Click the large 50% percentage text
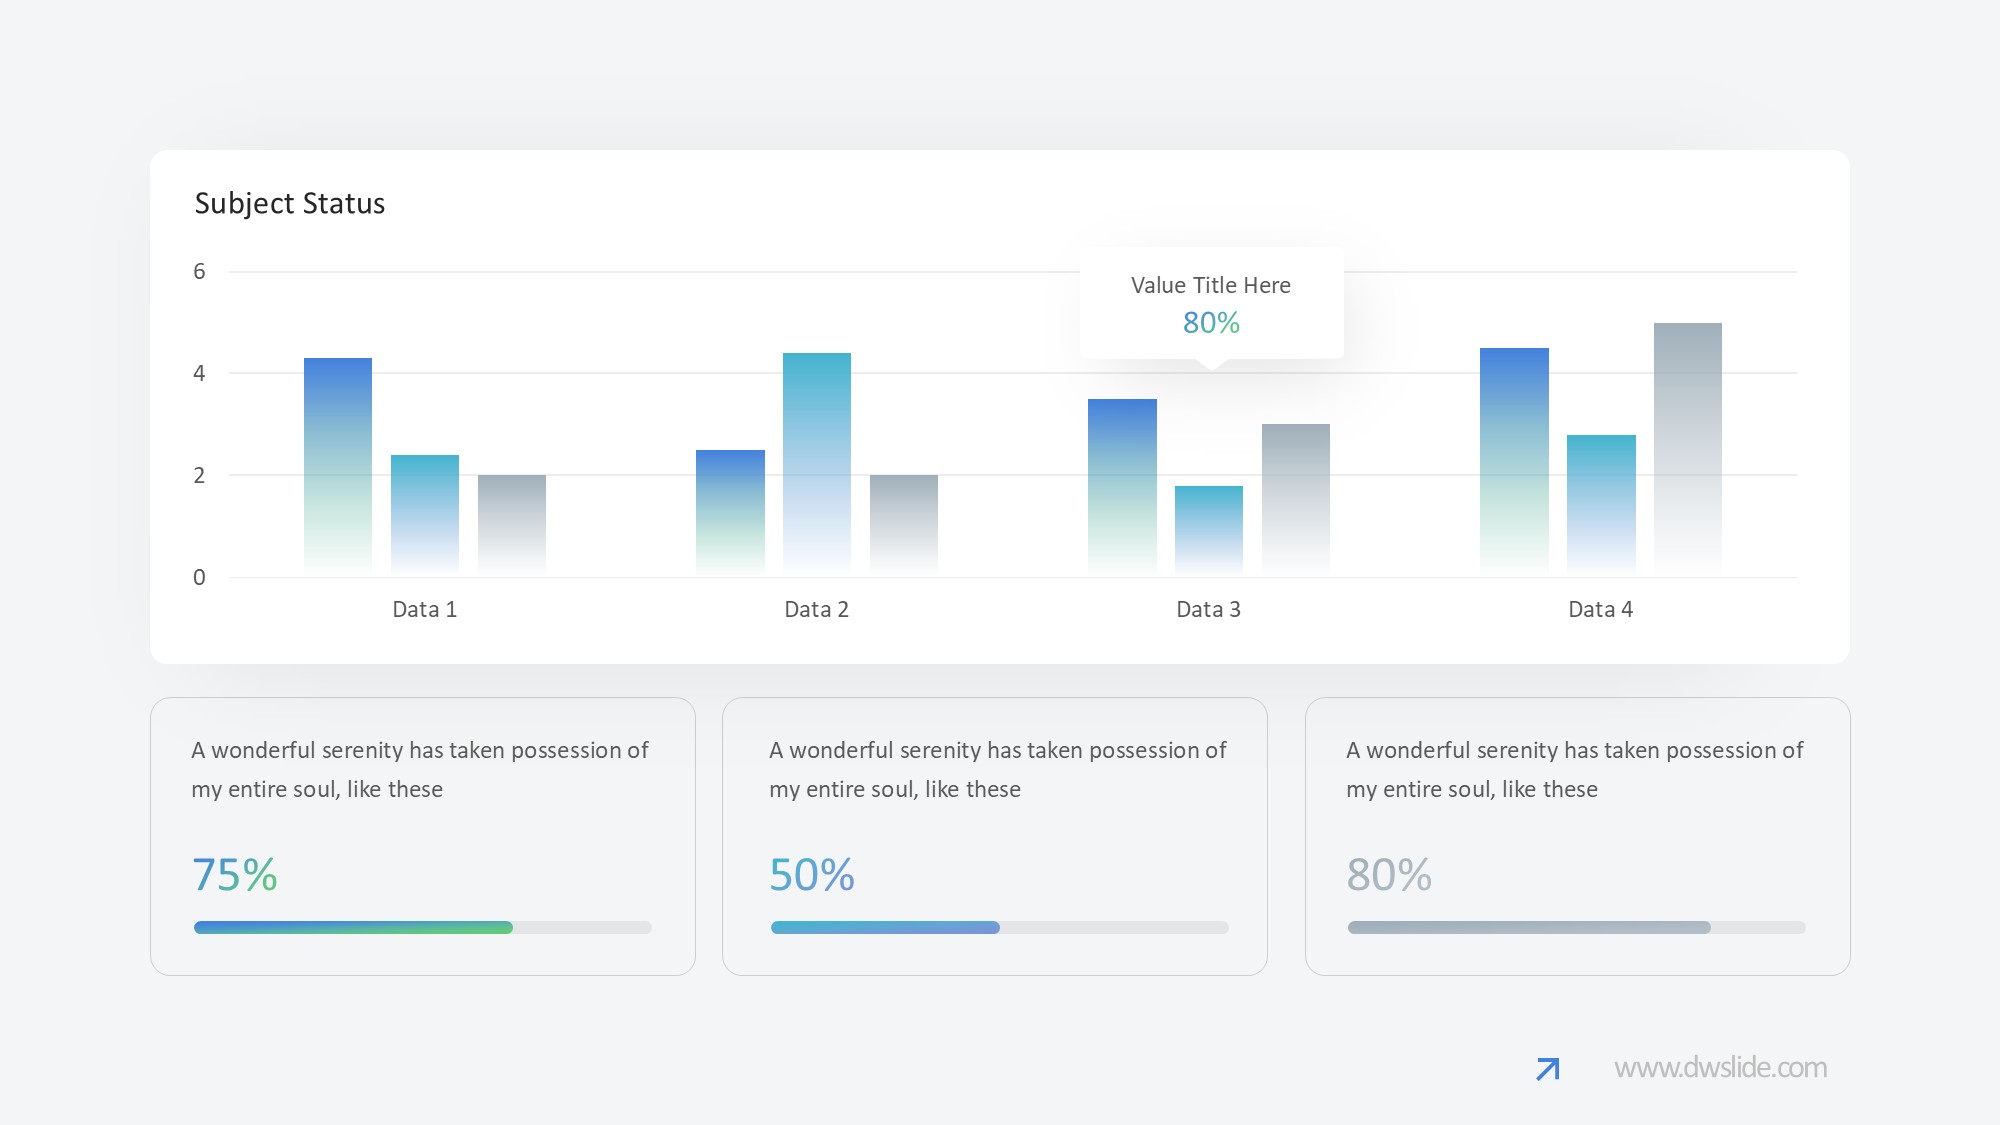2000x1125 pixels. pyautogui.click(x=811, y=875)
